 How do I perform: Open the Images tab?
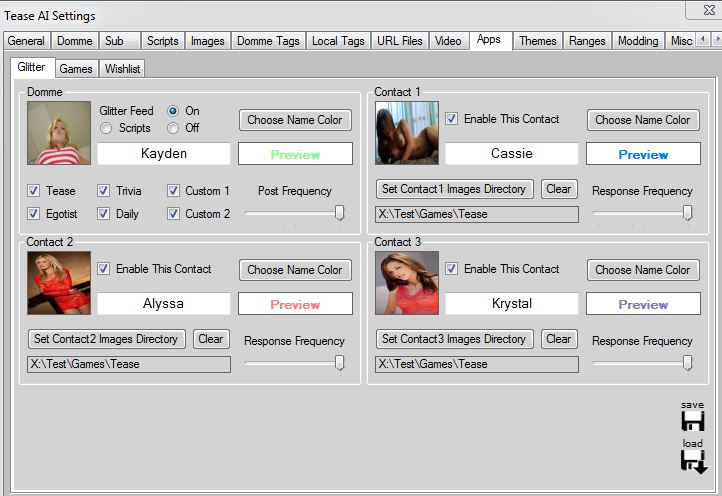pyautogui.click(x=208, y=41)
